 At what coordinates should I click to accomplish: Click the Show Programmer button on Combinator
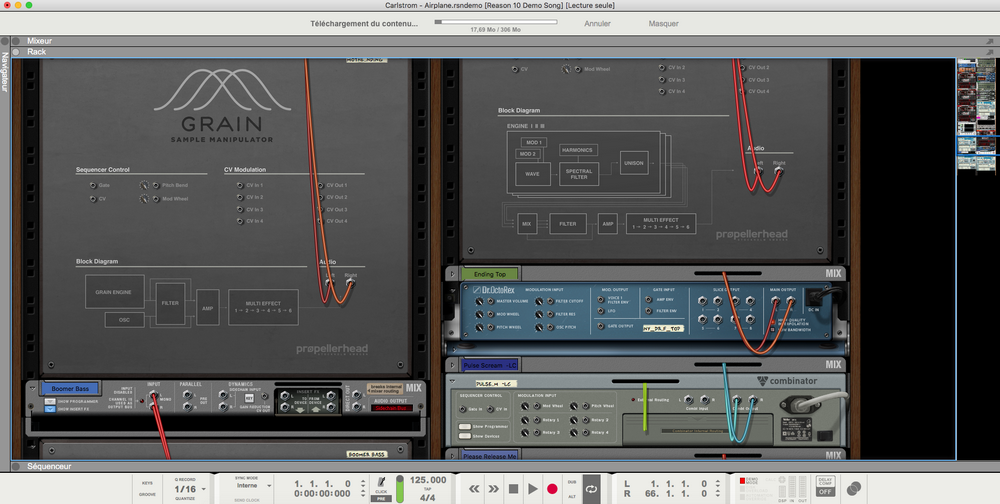click(x=467, y=425)
